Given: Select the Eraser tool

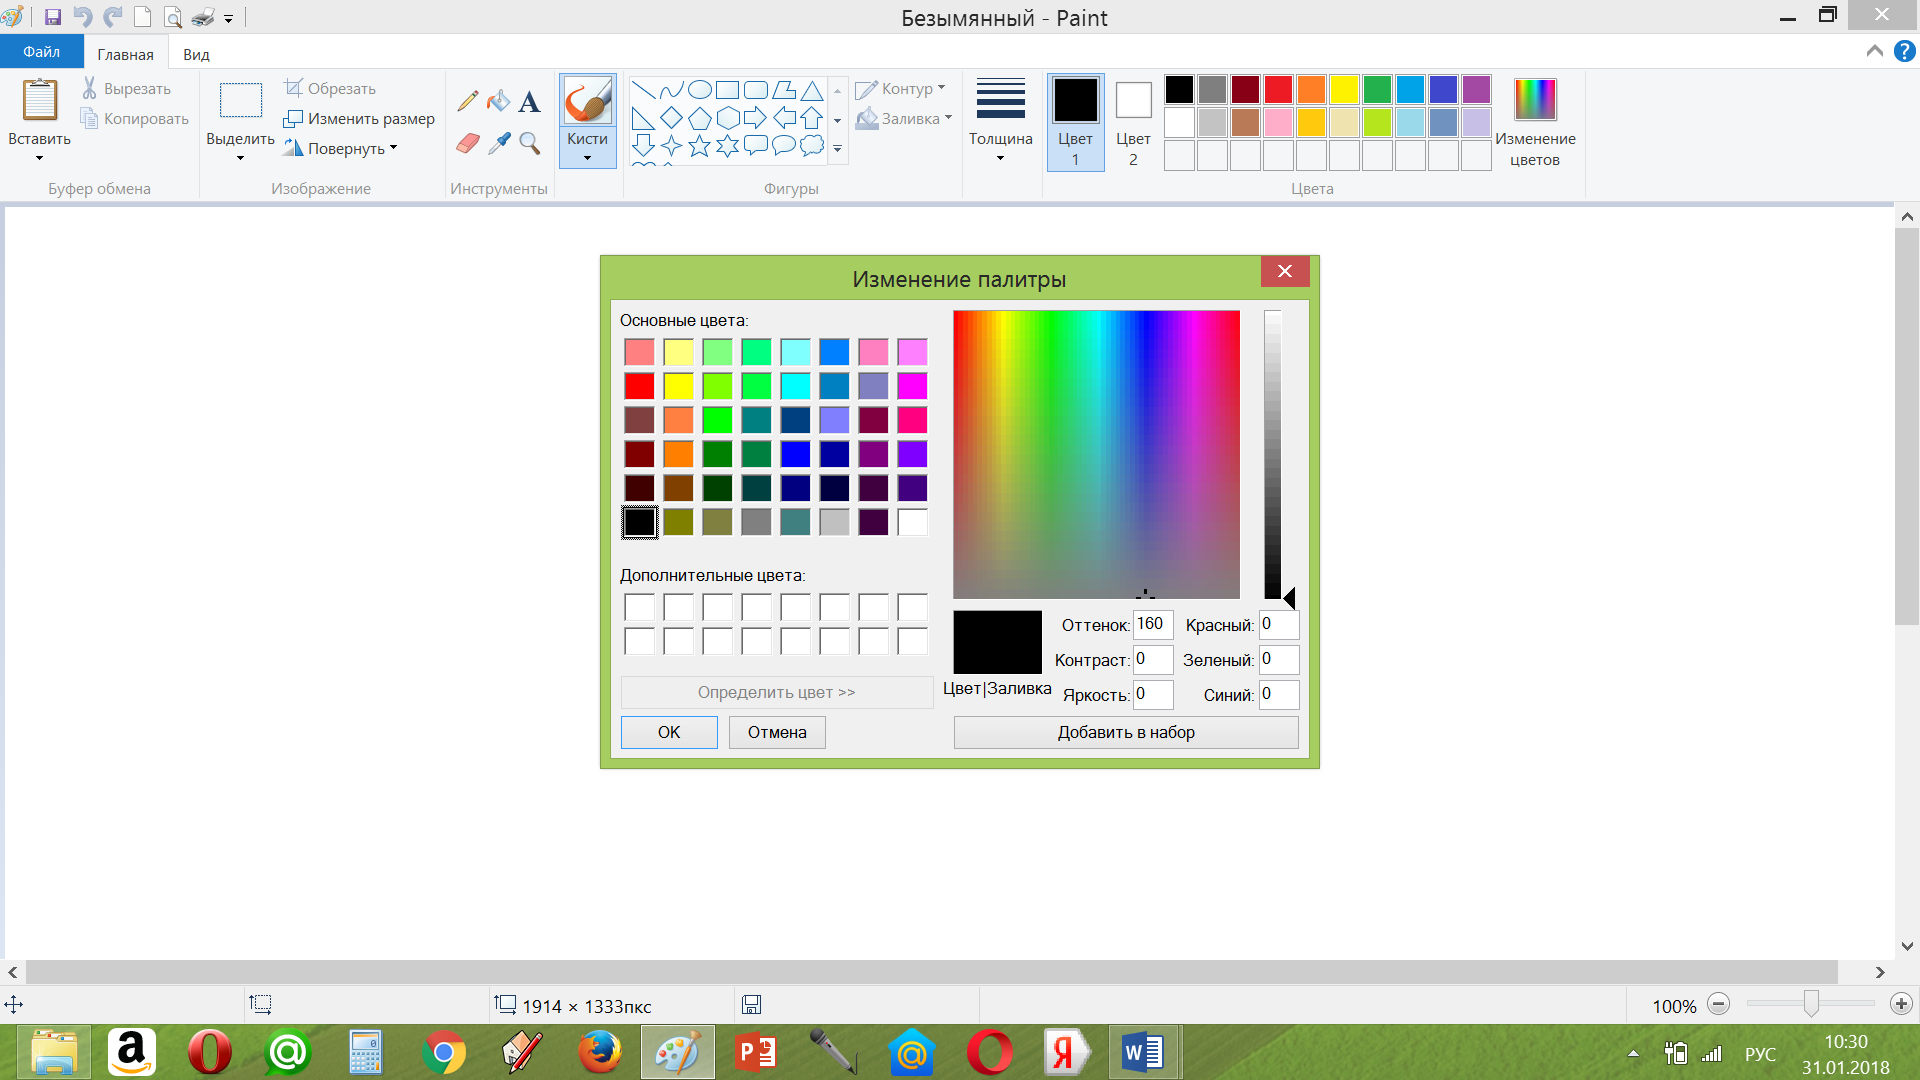Looking at the screenshot, I should (467, 143).
